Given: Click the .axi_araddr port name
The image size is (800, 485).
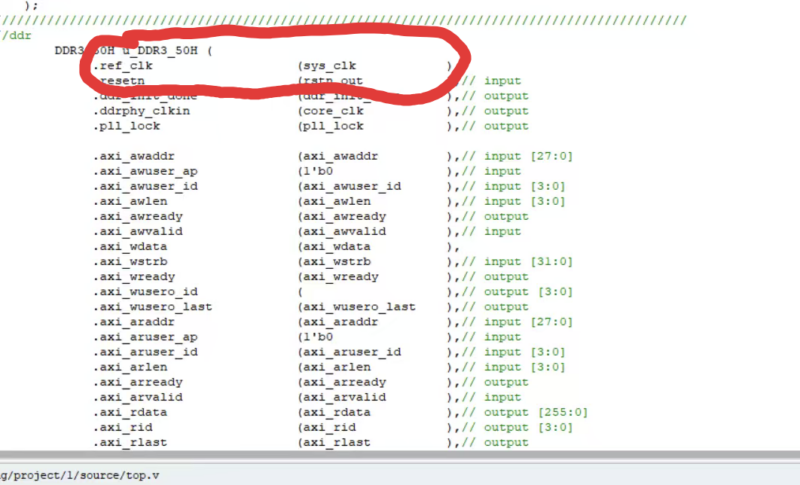Looking at the screenshot, I should click(133, 322).
